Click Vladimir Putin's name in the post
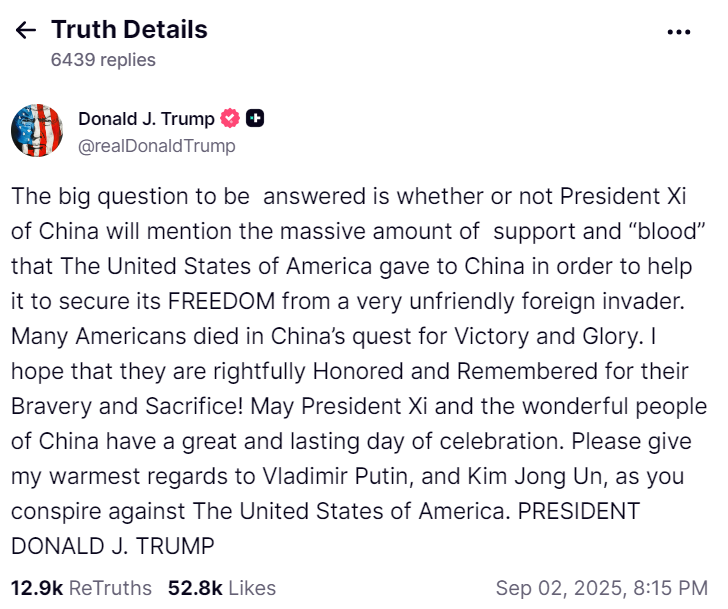 (x=335, y=476)
